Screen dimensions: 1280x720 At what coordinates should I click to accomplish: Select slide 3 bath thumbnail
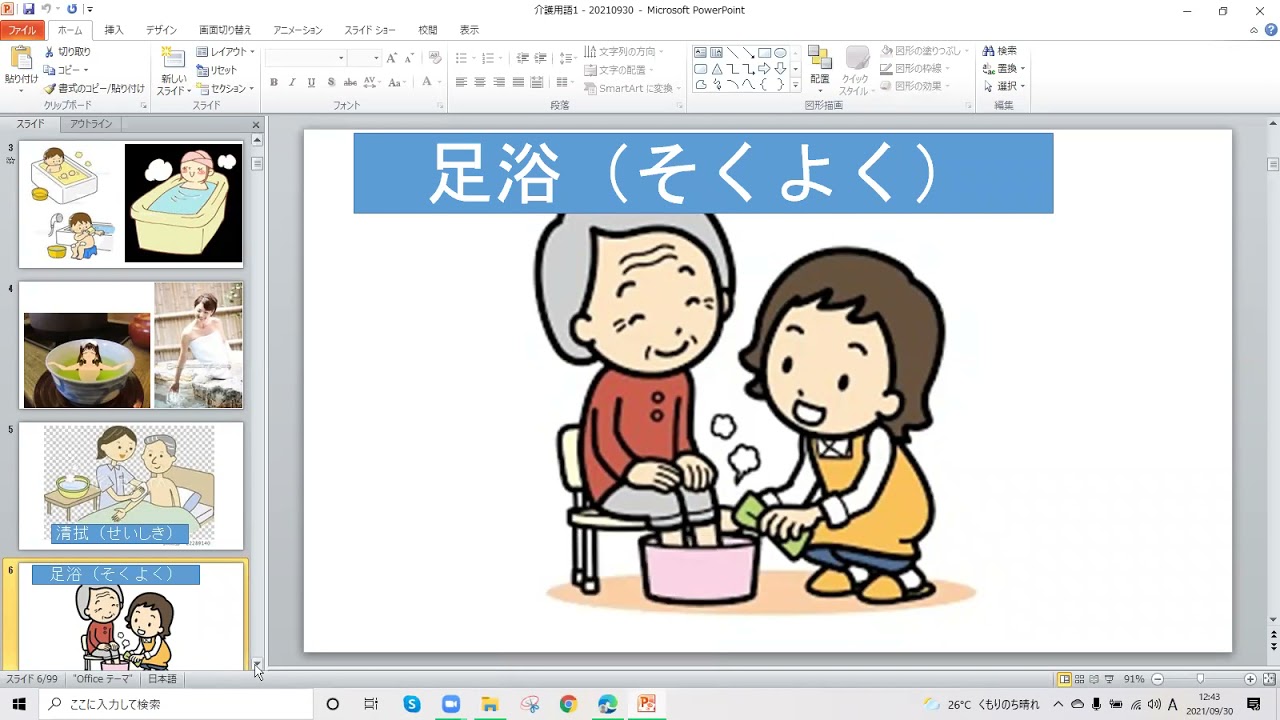click(131, 204)
